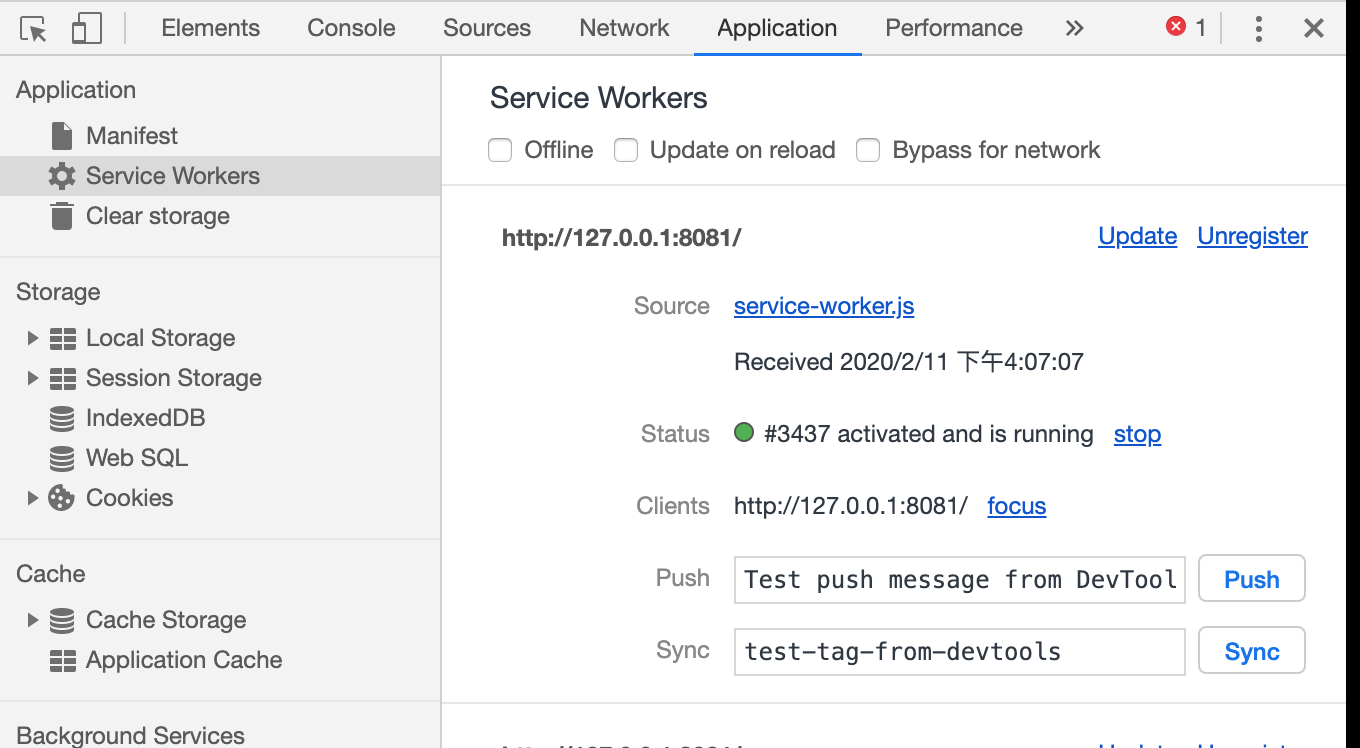This screenshot has height=748, width=1360.
Task: Click the Cookies icon in sidebar
Action: [x=62, y=498]
